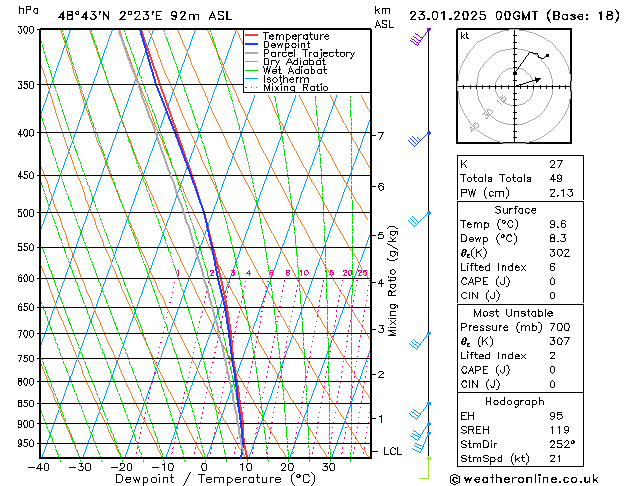Click the hodograph circular plot
629x486 pixels.
pos(514,84)
